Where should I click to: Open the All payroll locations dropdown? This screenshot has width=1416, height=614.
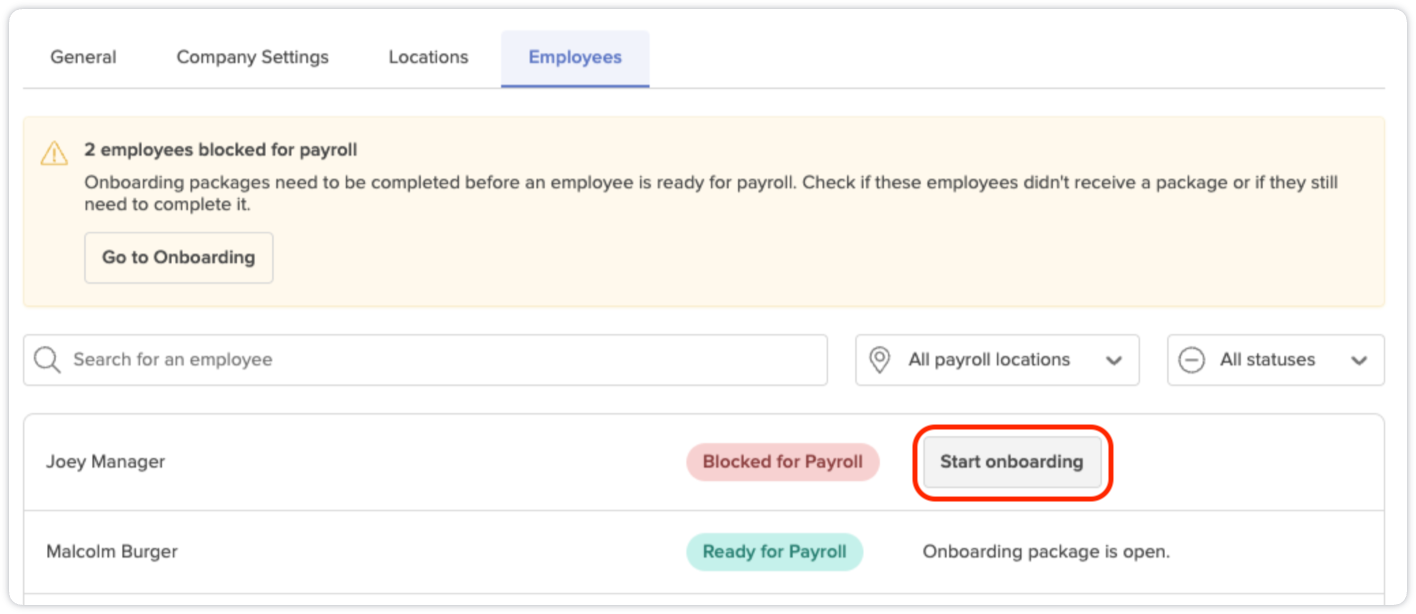(x=997, y=360)
